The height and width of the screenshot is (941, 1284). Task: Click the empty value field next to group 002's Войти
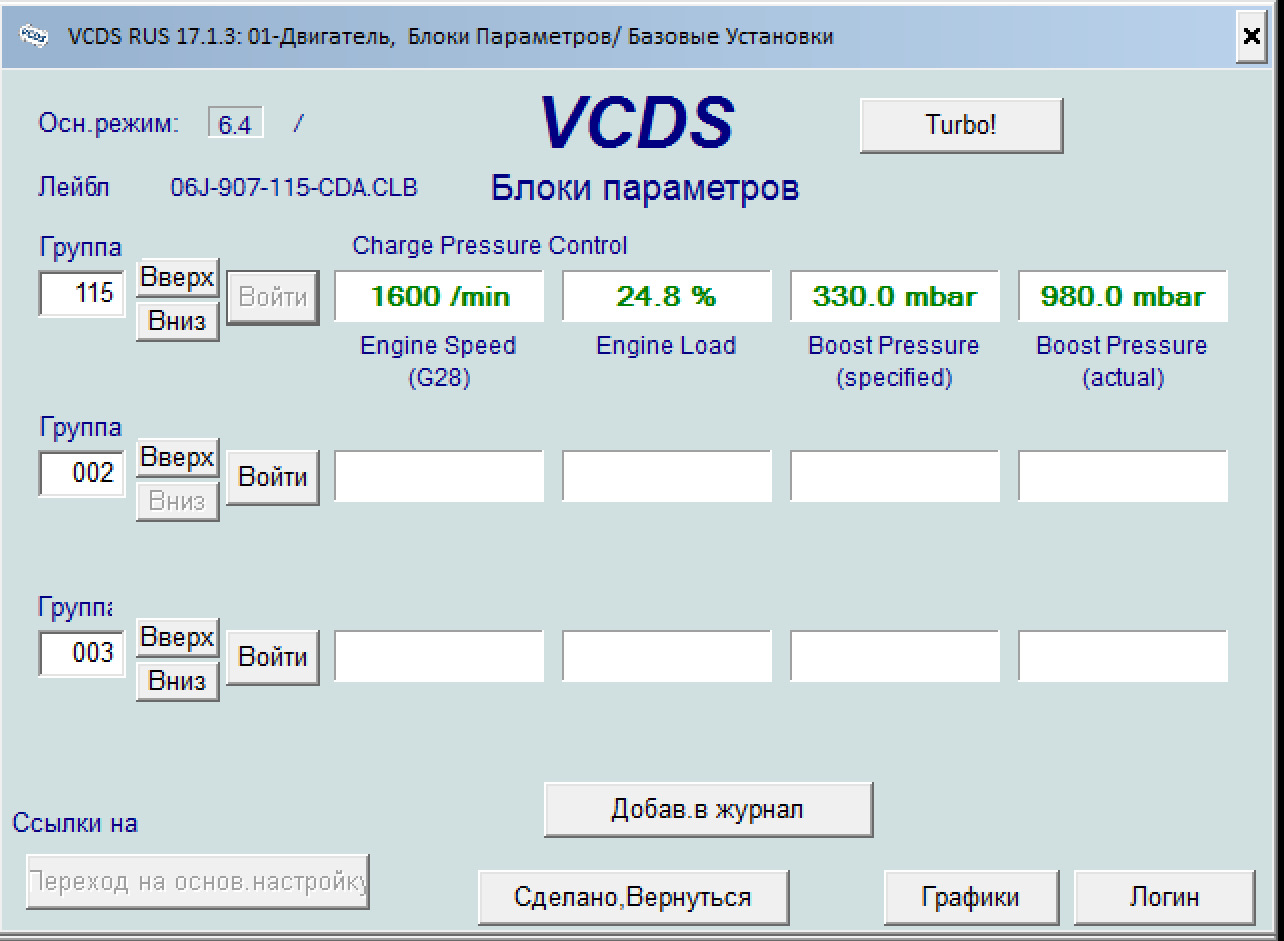tap(439, 476)
